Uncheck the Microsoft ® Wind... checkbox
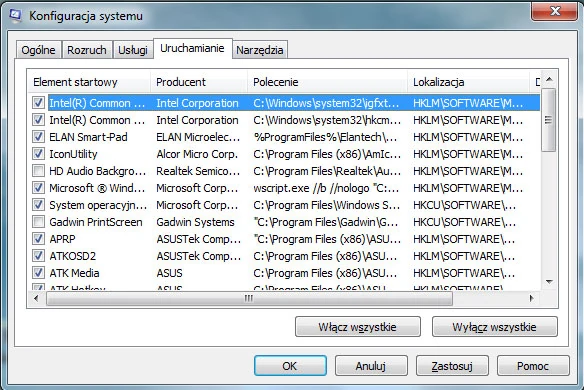Screen dimensions: 584x390 [38, 187]
